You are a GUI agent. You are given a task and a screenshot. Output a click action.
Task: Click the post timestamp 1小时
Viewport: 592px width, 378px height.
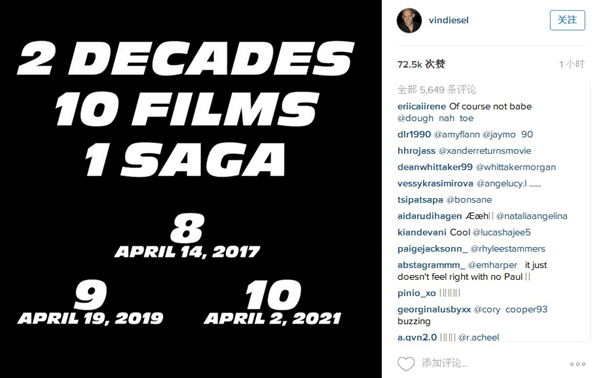point(572,64)
